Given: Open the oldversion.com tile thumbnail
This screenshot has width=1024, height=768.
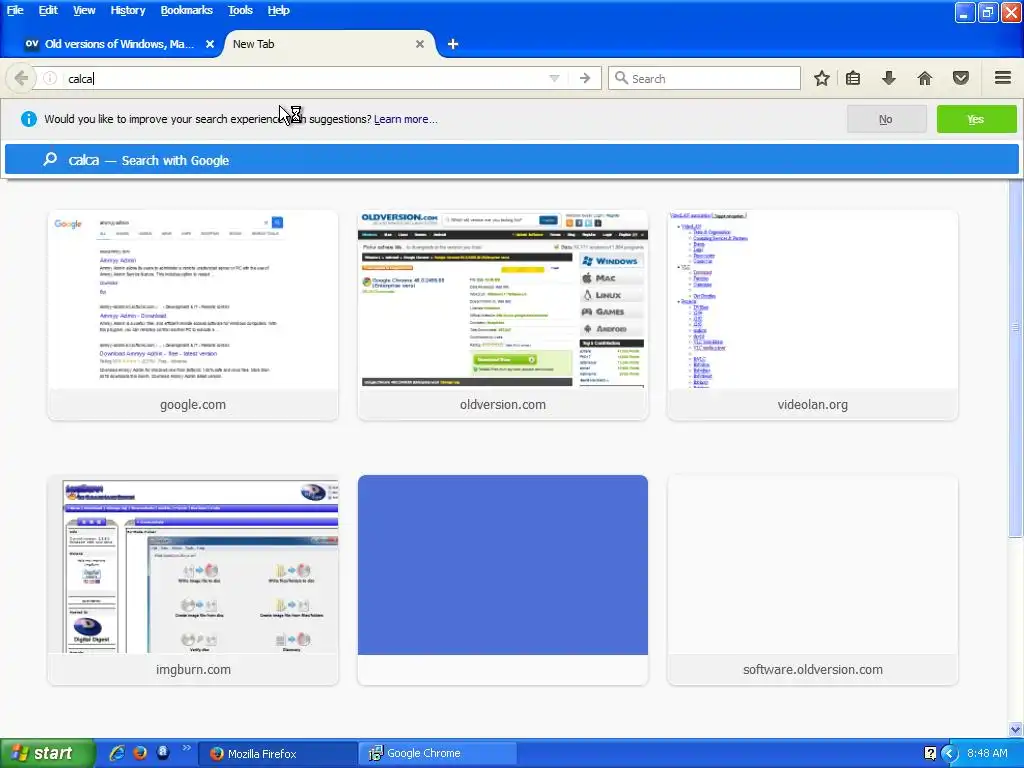Looking at the screenshot, I should pyautogui.click(x=503, y=300).
